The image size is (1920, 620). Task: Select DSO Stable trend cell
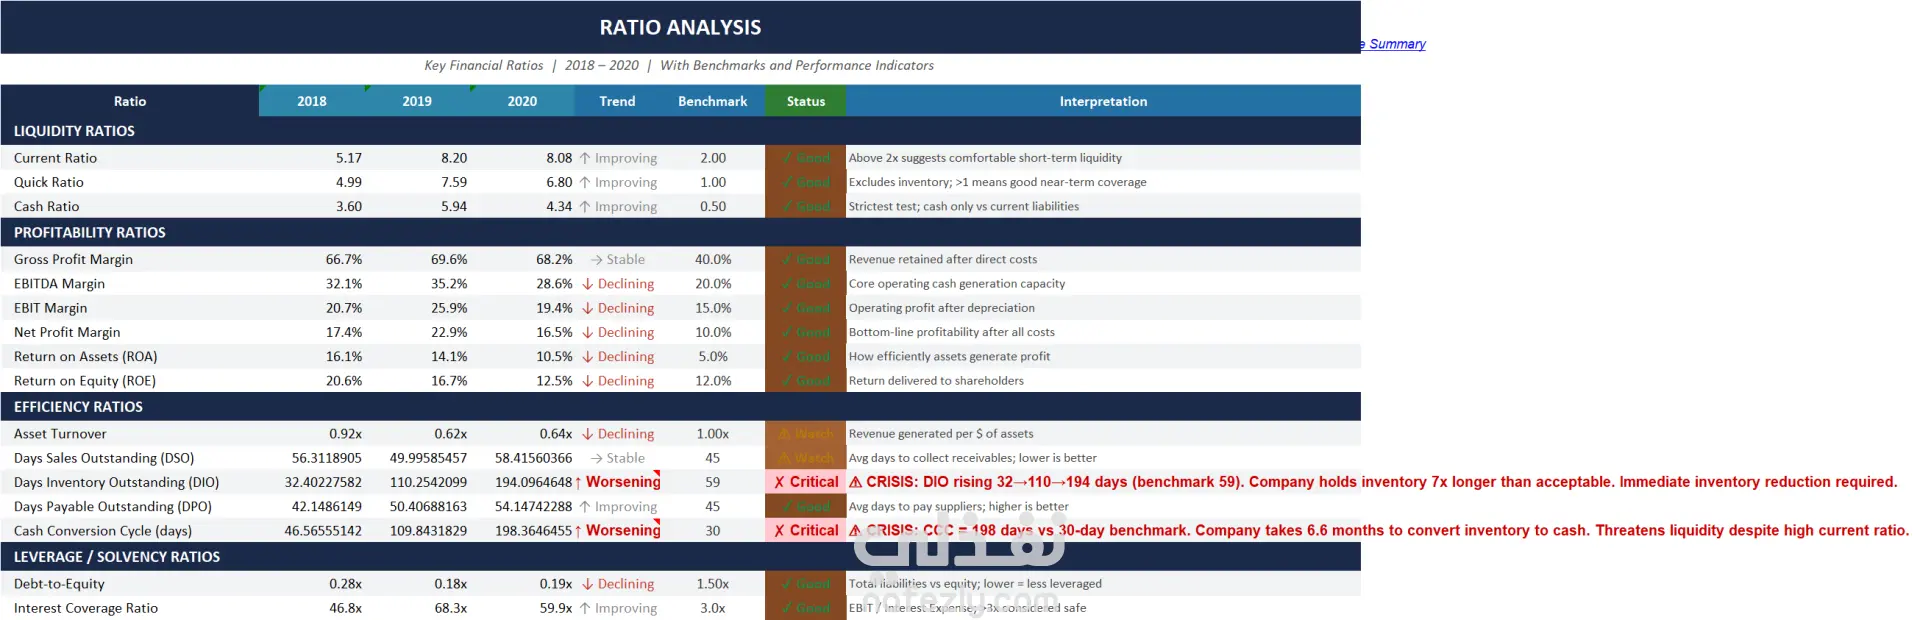tap(617, 458)
